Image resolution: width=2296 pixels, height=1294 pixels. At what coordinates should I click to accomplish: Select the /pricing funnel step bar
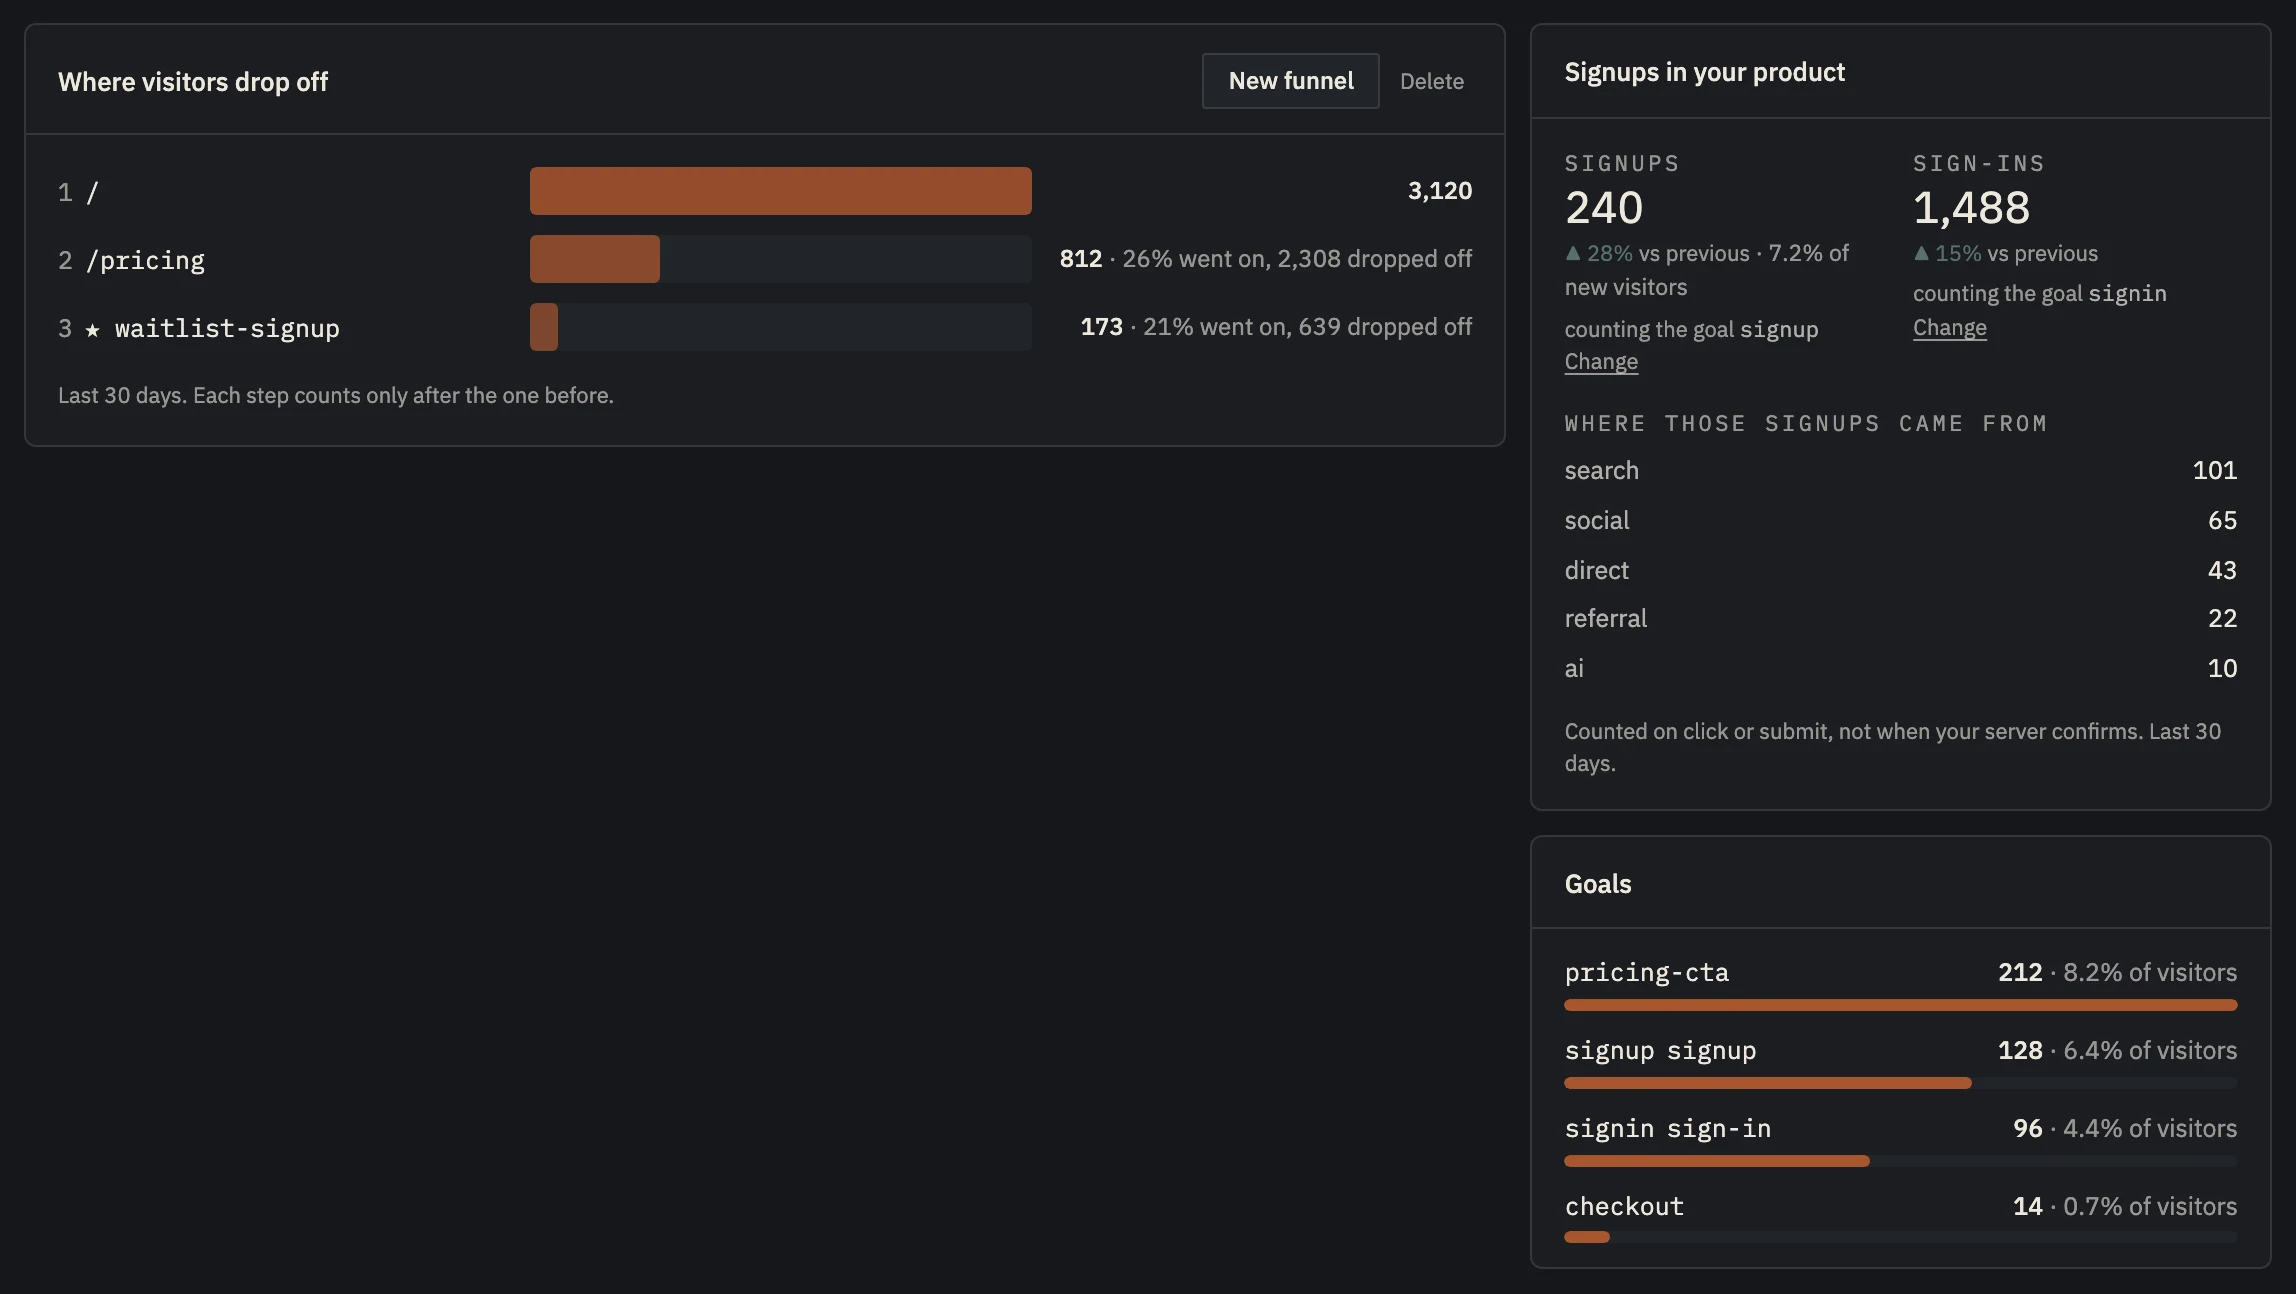[x=780, y=259]
